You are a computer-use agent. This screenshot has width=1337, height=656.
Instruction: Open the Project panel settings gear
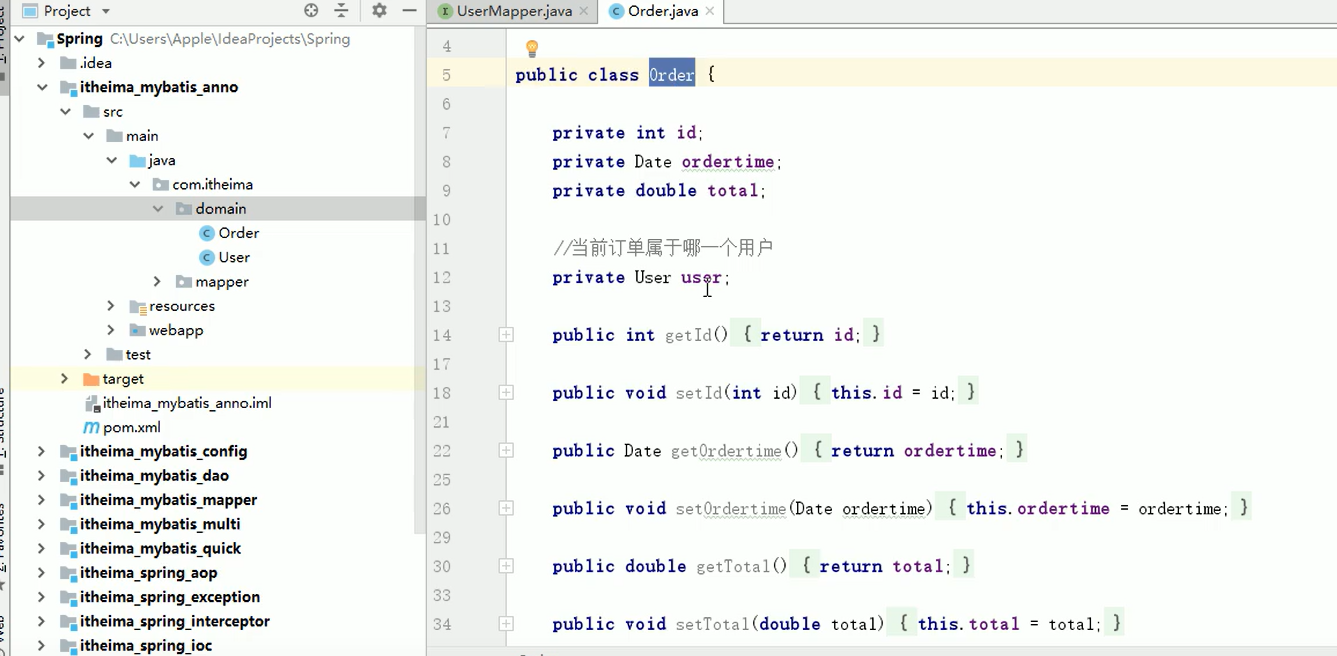click(379, 11)
